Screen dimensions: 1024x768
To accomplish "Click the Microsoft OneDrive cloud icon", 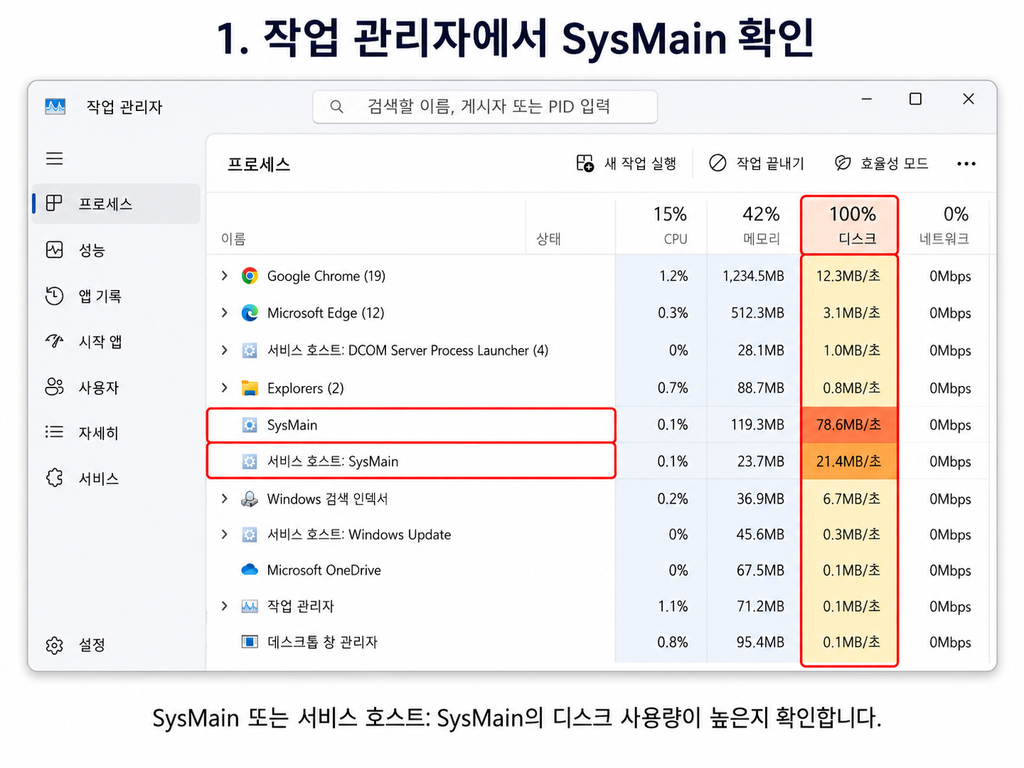I will point(249,570).
